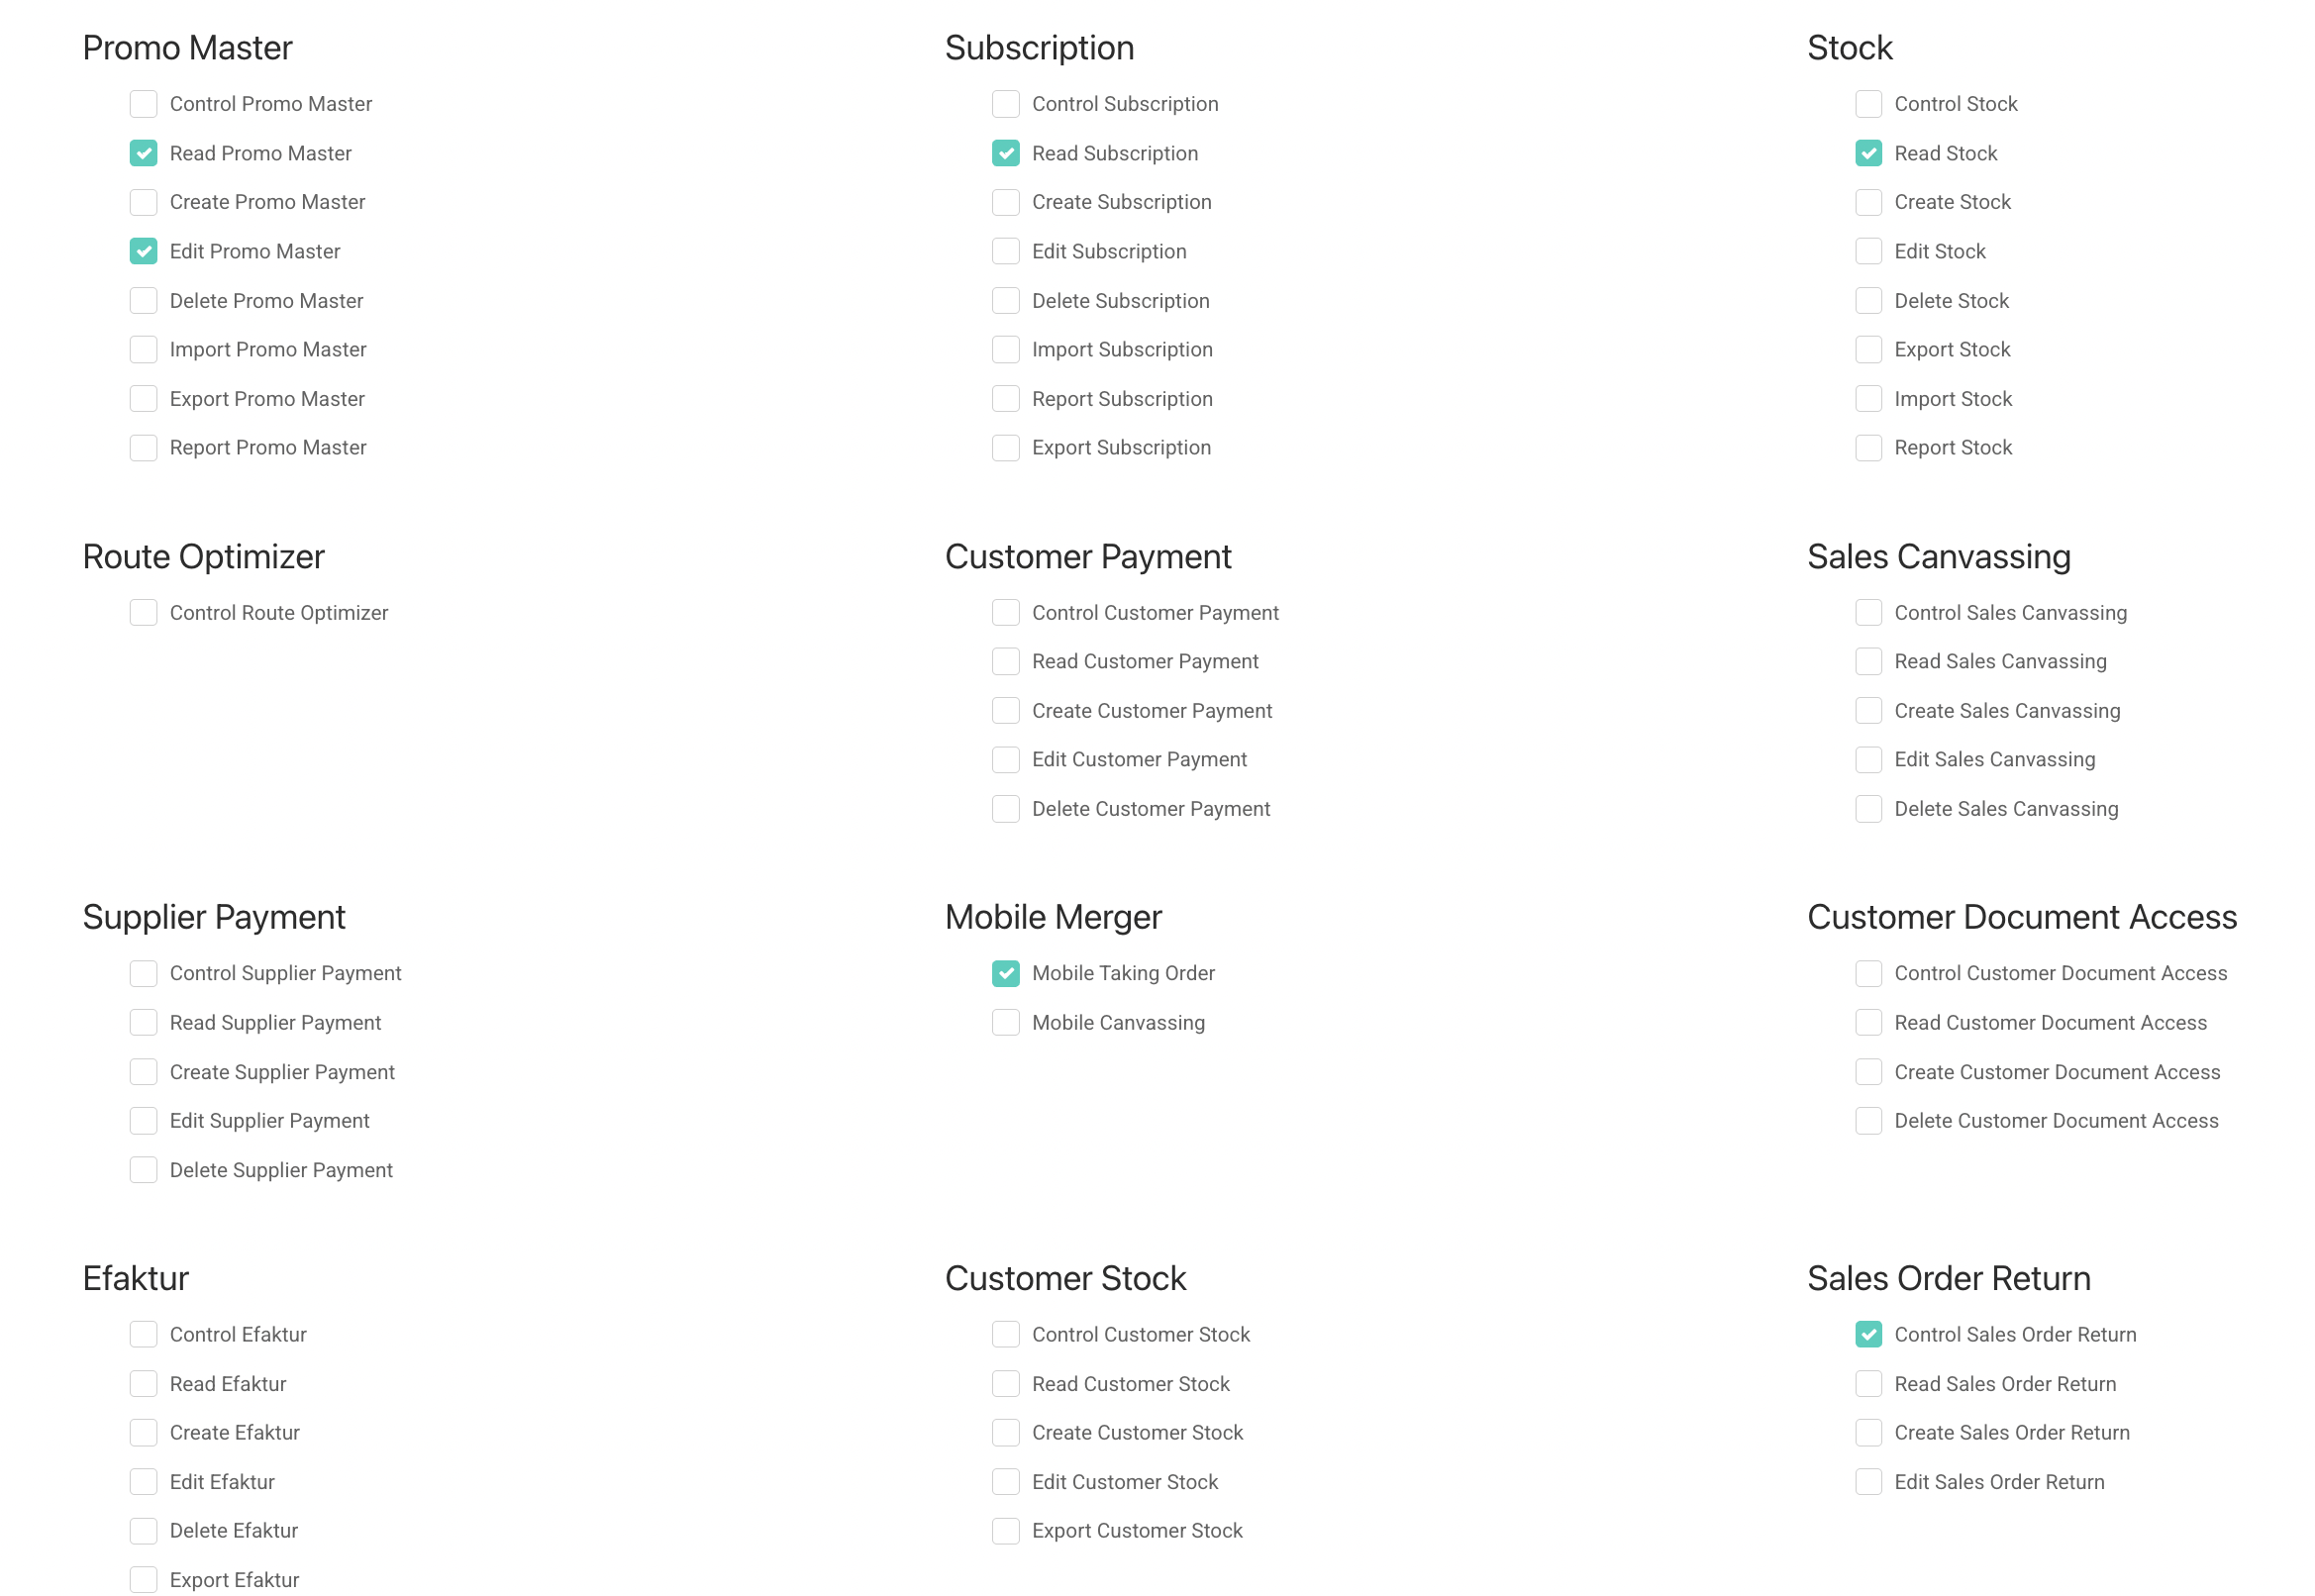Tick Report Subscription checkbox
2315x1596 pixels.
click(1005, 399)
